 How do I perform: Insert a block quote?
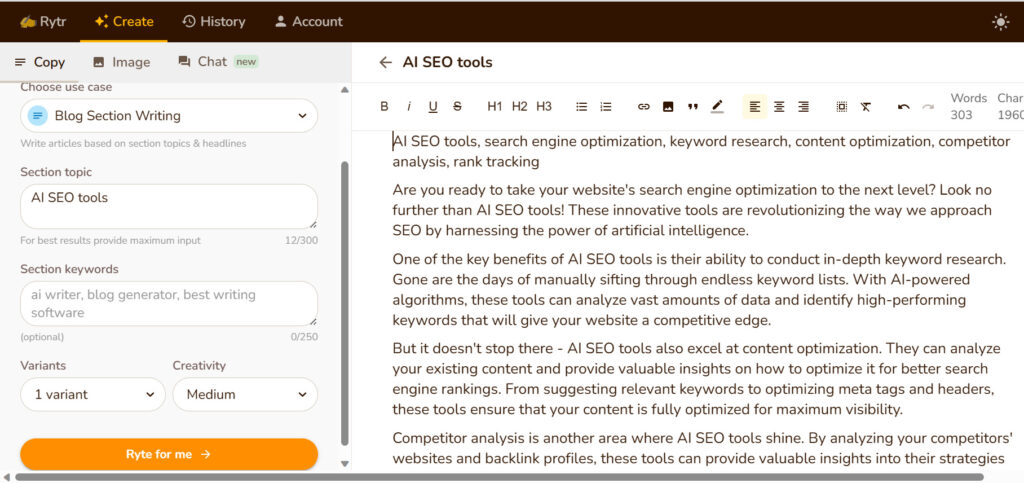(x=693, y=106)
